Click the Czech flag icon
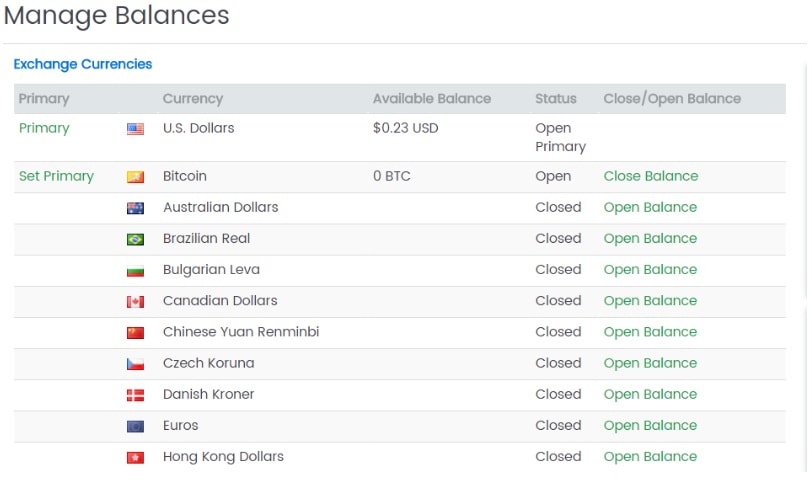 135,364
